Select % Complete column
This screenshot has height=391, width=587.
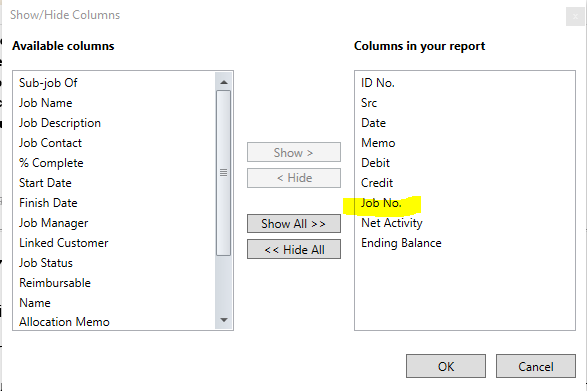[51, 163]
